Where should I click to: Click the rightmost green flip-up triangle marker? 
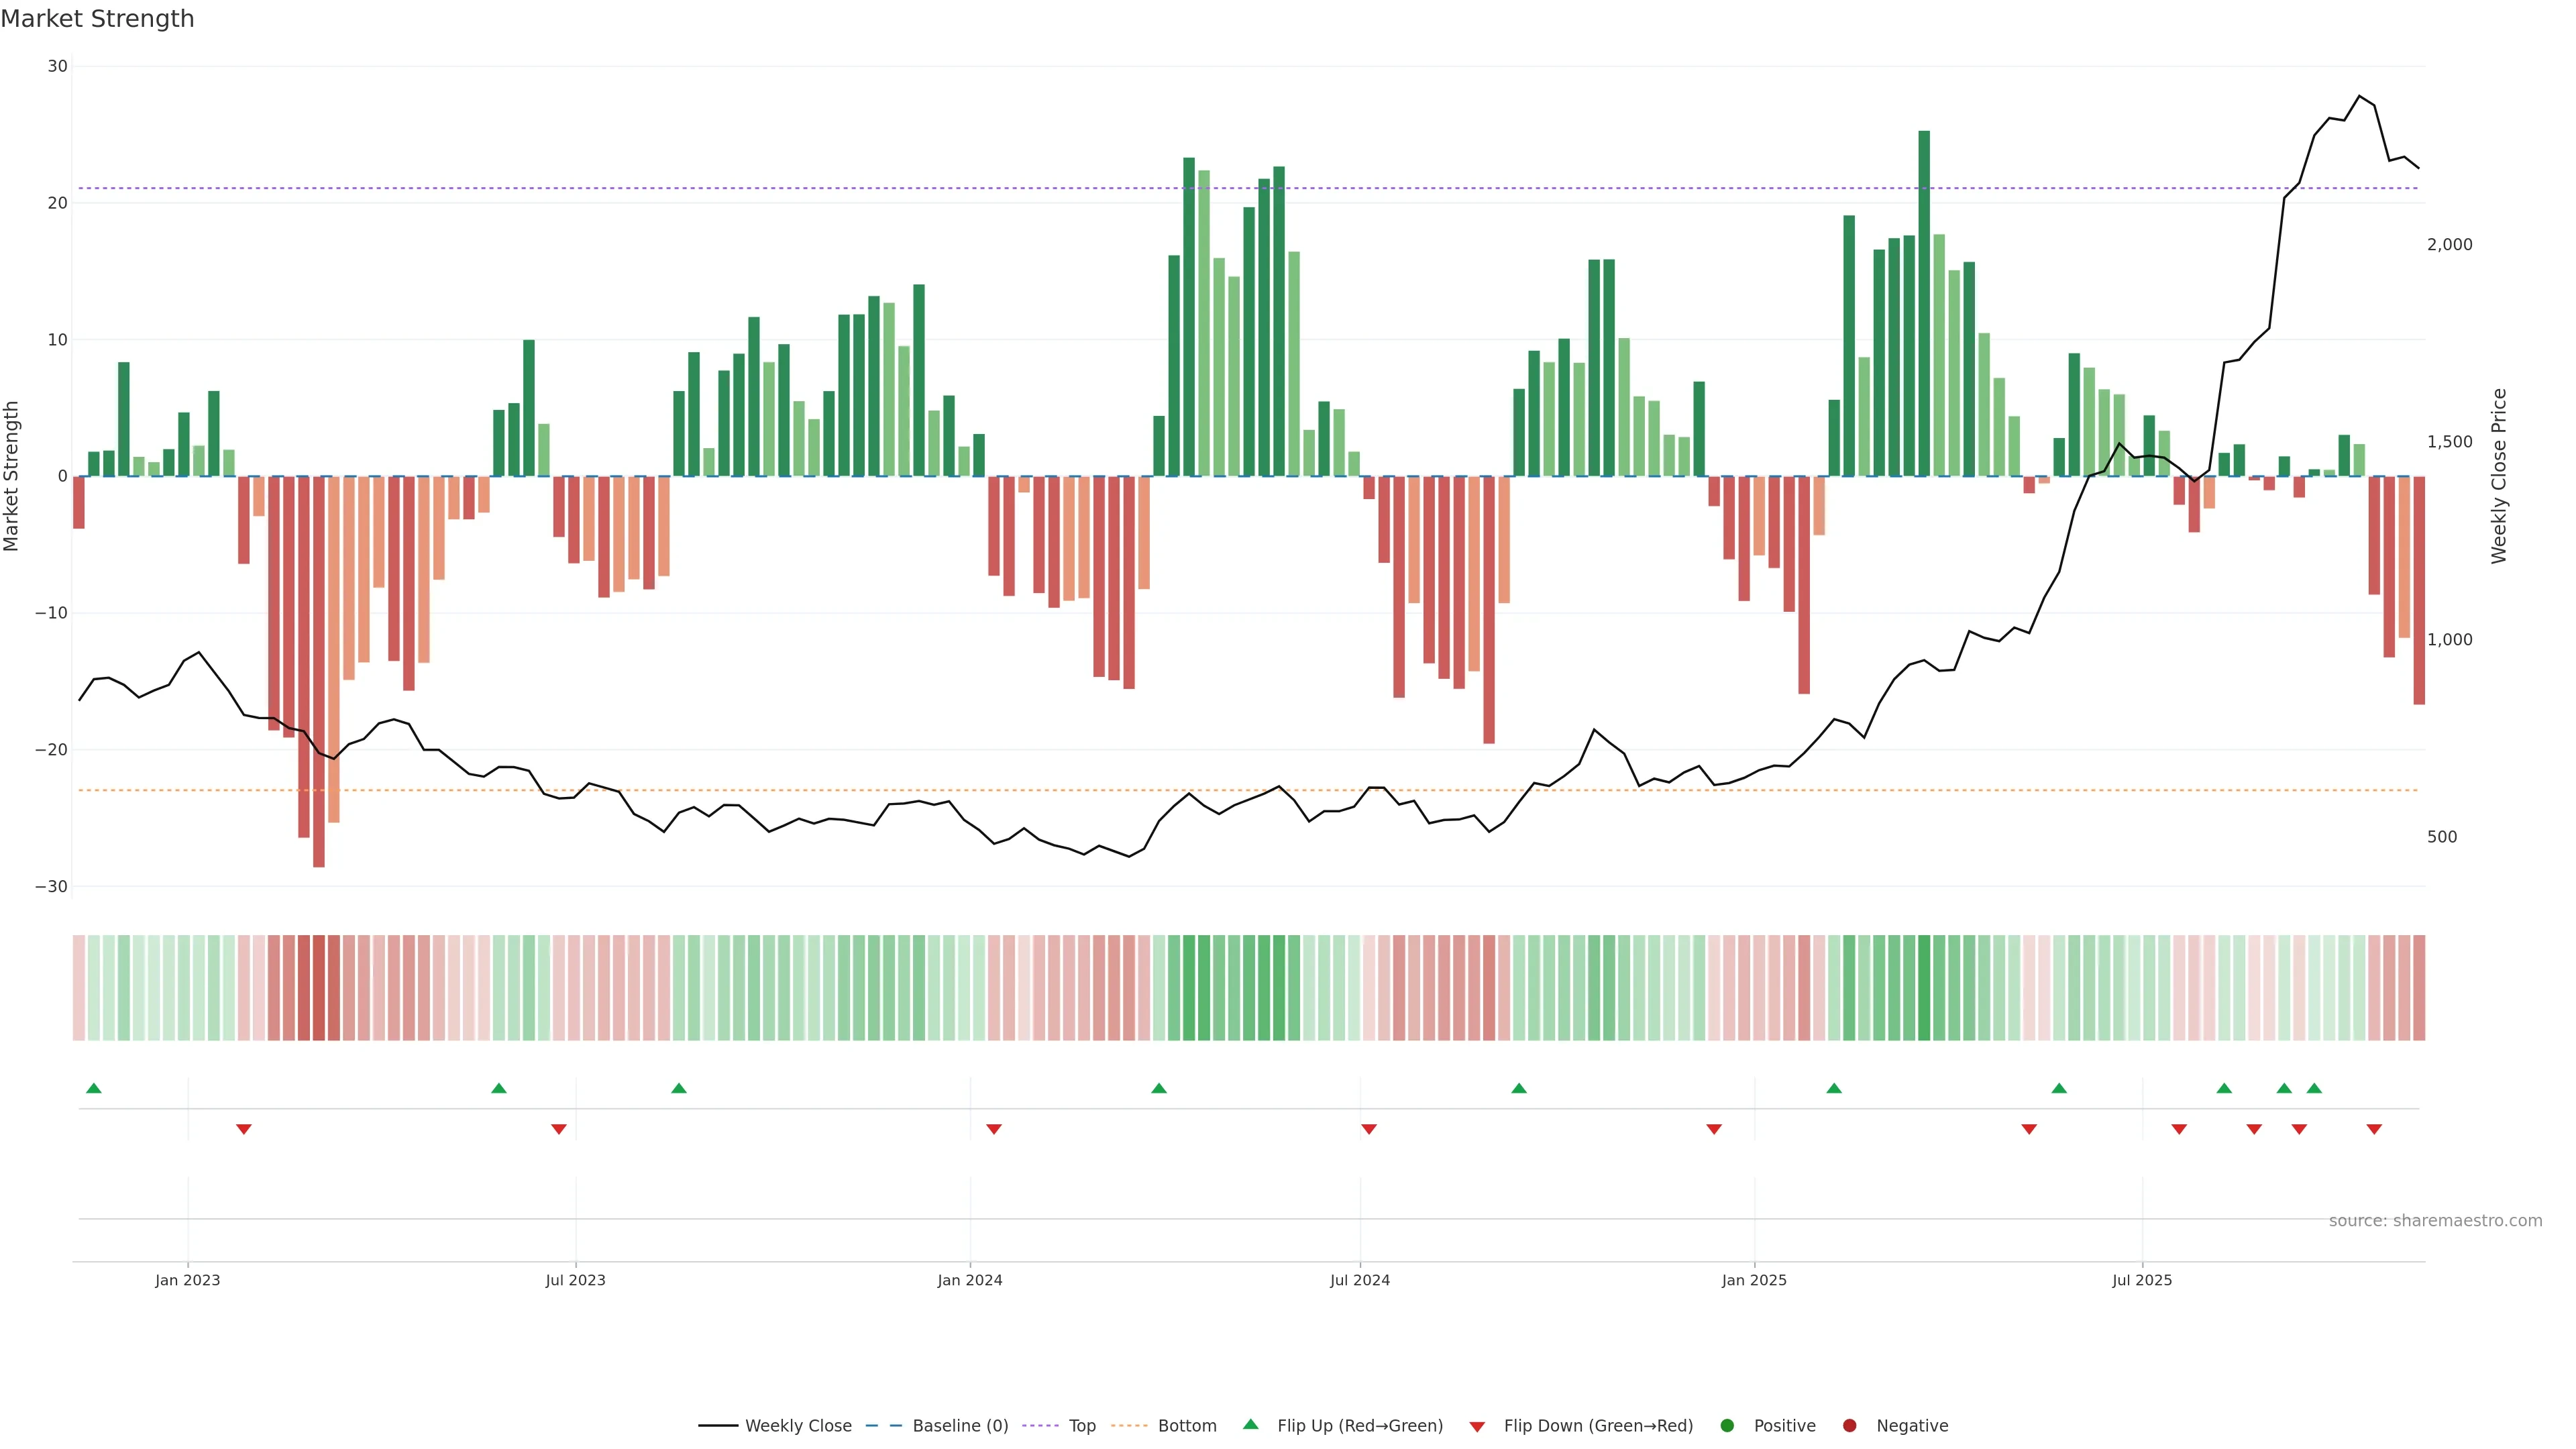(2314, 1088)
